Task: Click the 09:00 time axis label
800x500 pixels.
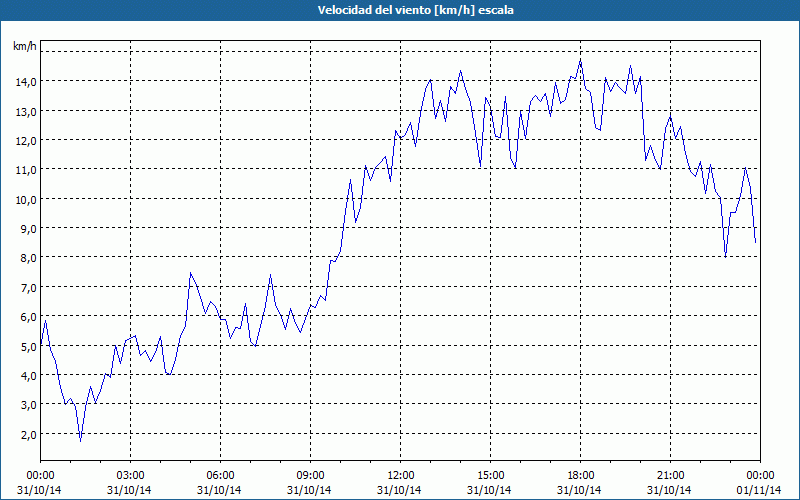Action: tap(310, 476)
